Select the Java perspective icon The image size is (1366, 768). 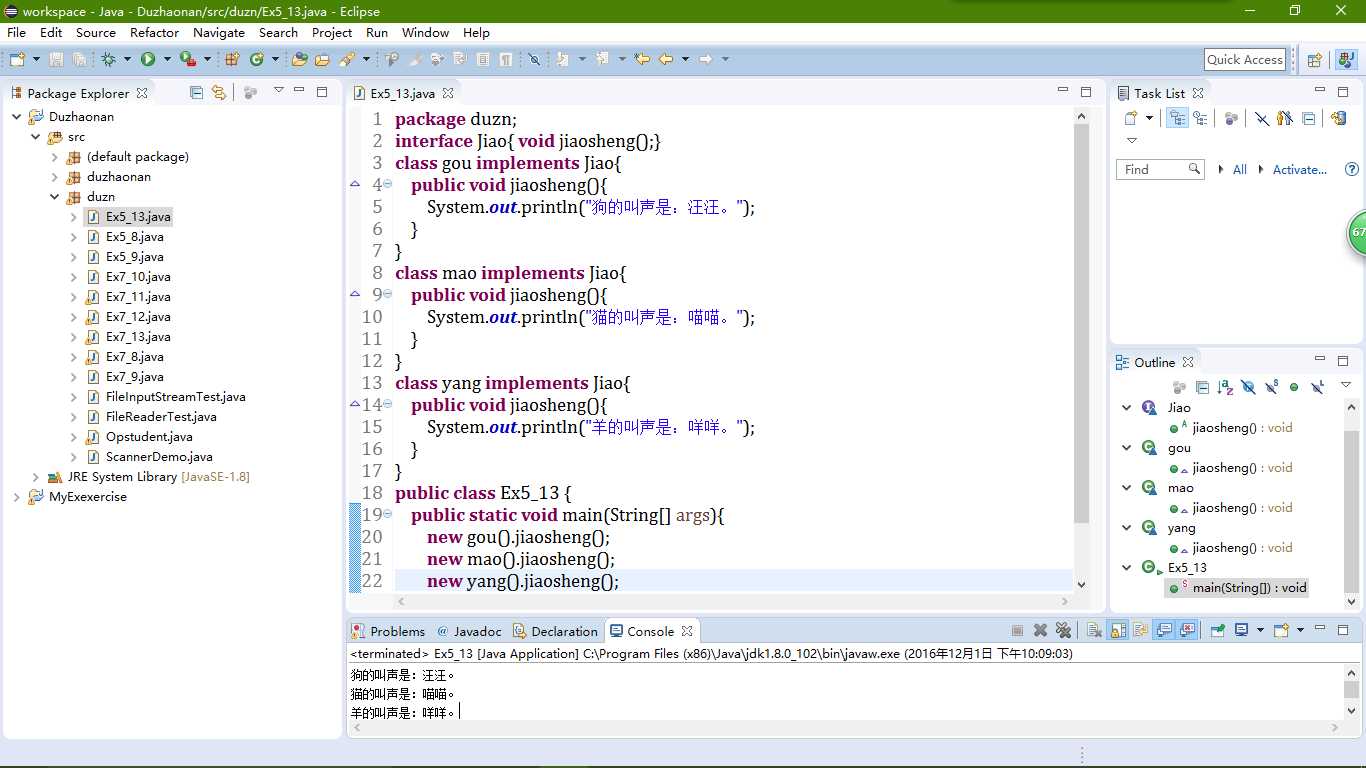click(x=1346, y=60)
